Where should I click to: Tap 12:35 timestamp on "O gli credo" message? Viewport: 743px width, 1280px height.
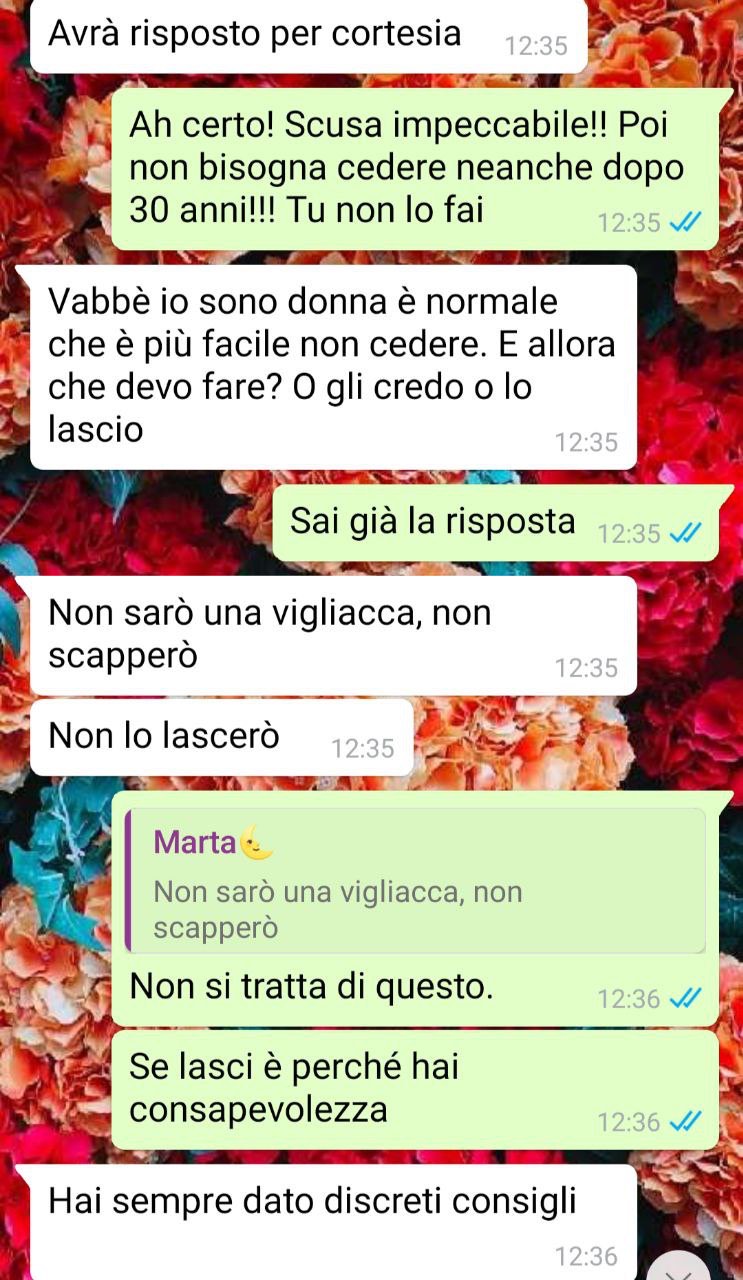[x=587, y=442]
